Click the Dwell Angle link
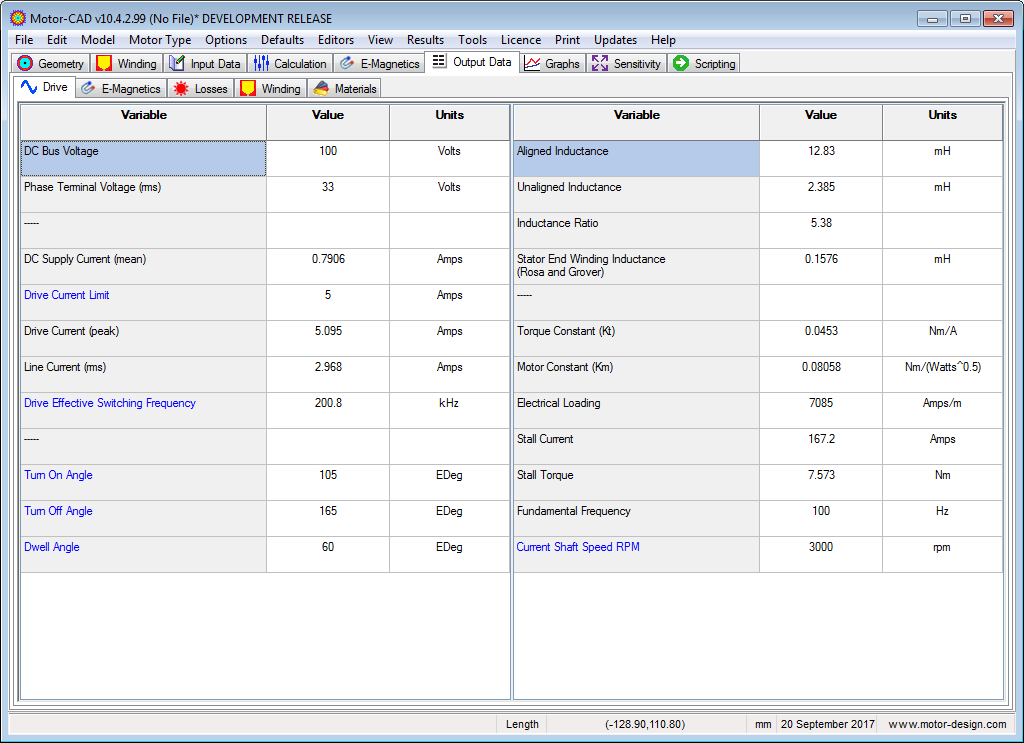This screenshot has height=743, width=1024. coord(52,546)
